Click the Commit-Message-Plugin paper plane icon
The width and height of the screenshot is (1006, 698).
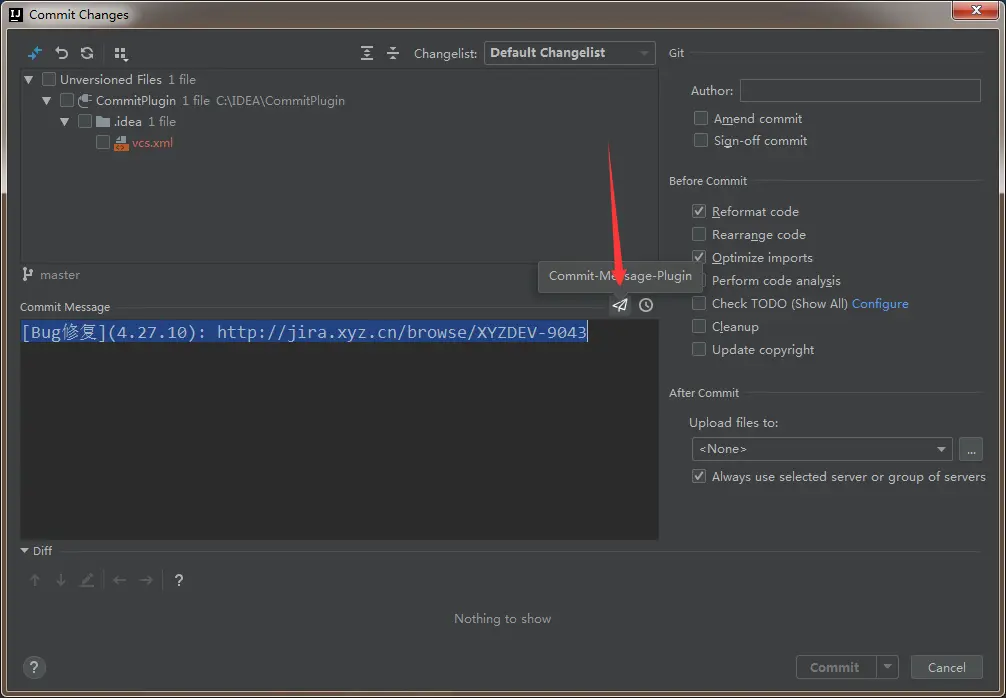pyautogui.click(x=620, y=305)
